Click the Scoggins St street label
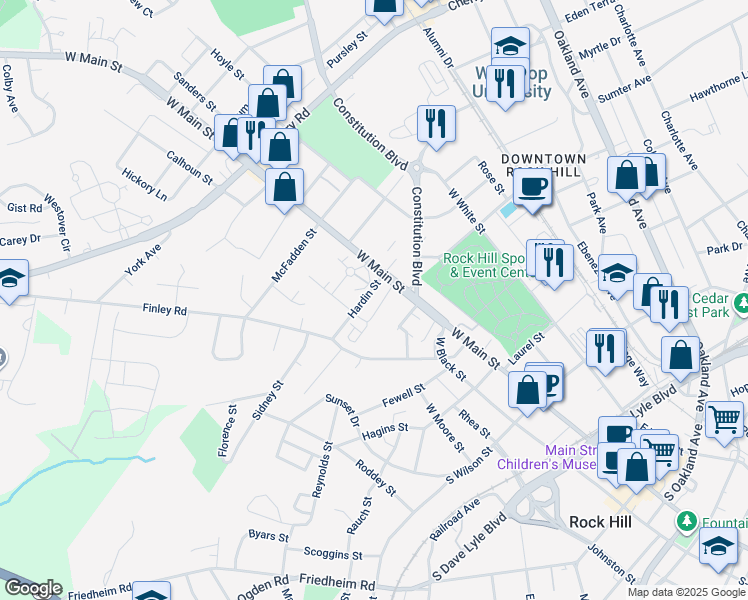The width and height of the screenshot is (748, 600). (333, 554)
